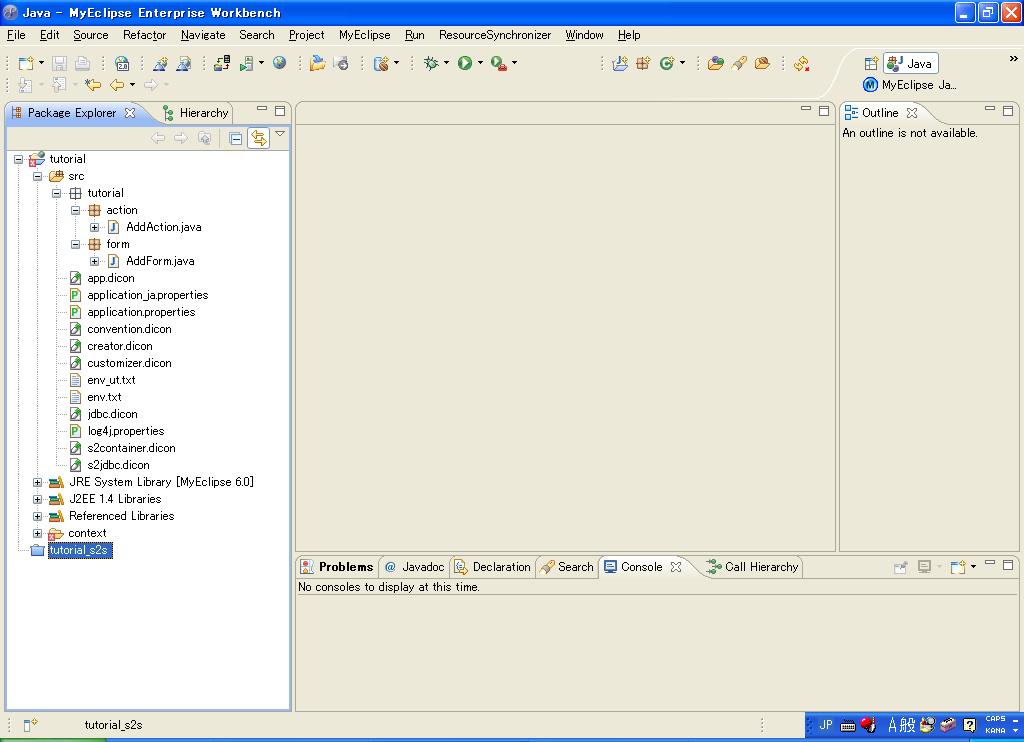Close the Console view tab
Image resolution: width=1024 pixels, height=742 pixels.
pos(676,567)
